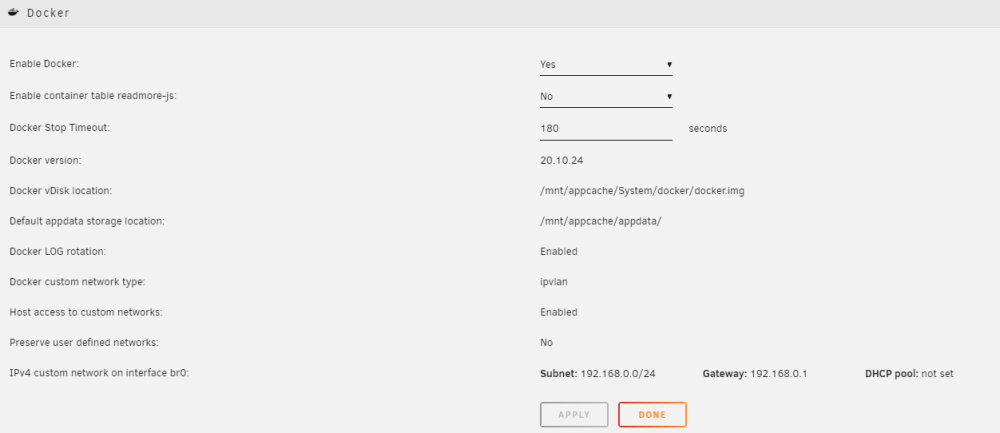The height and width of the screenshot is (433, 1000).
Task: Click the Docker header title text
Action: [x=48, y=13]
